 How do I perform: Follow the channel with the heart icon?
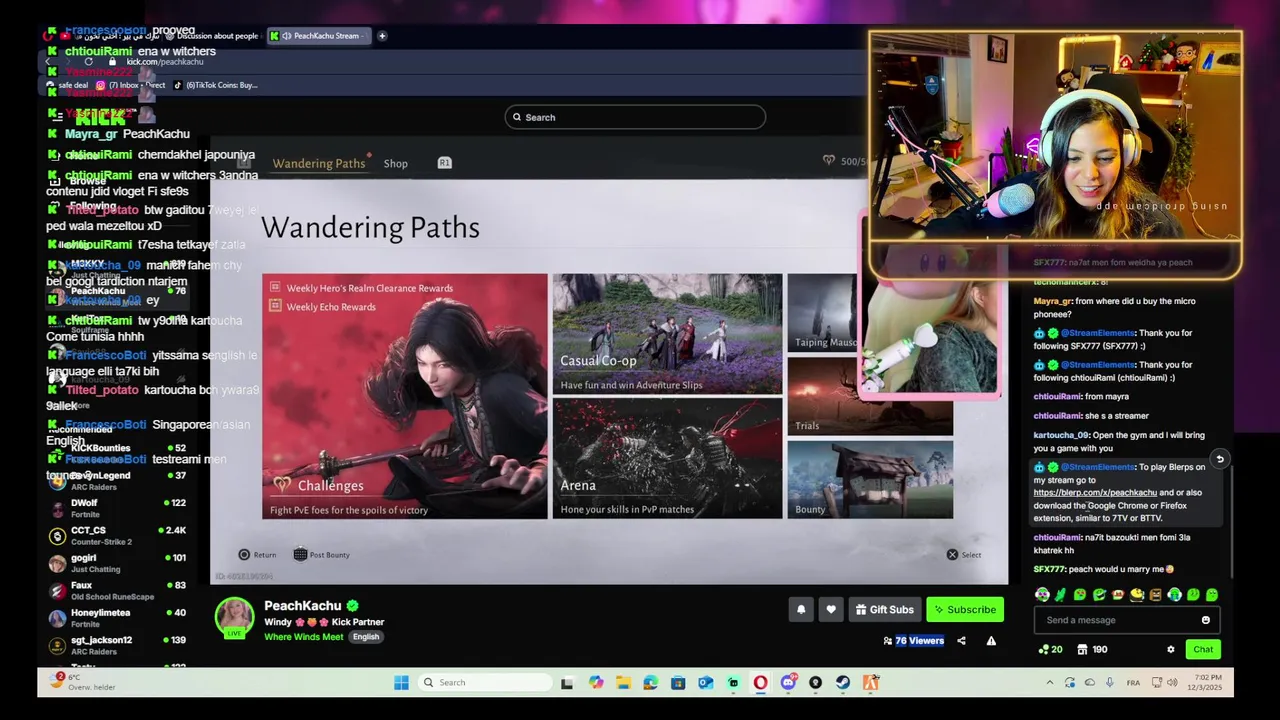(831, 609)
